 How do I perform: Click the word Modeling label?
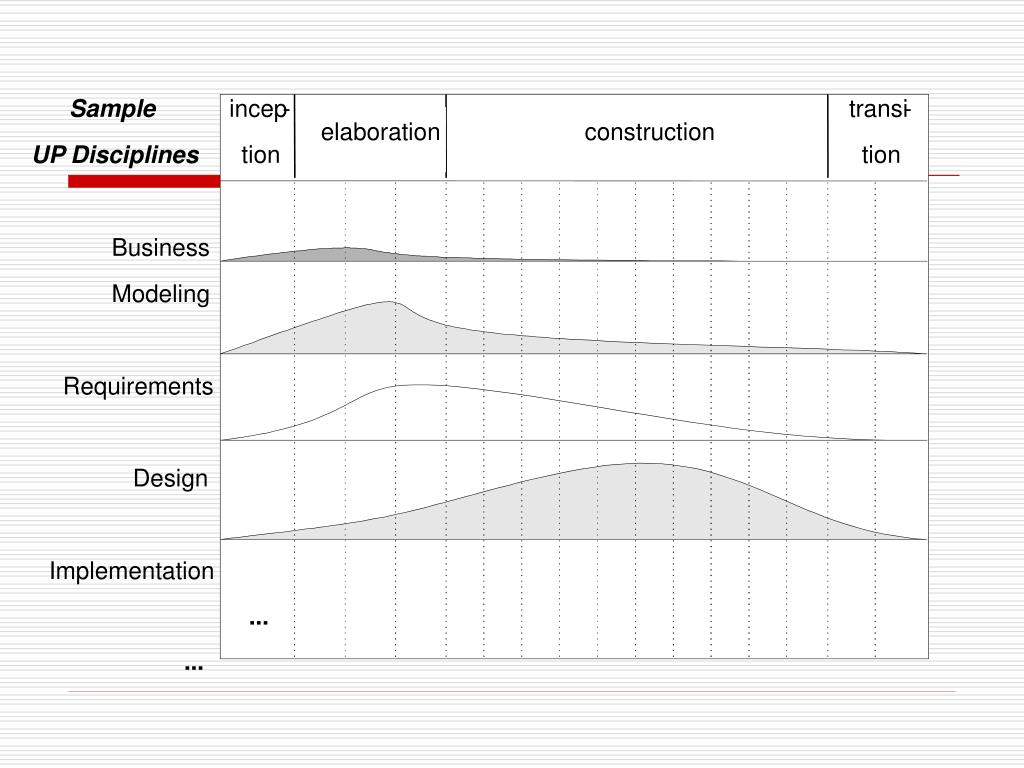coord(161,294)
